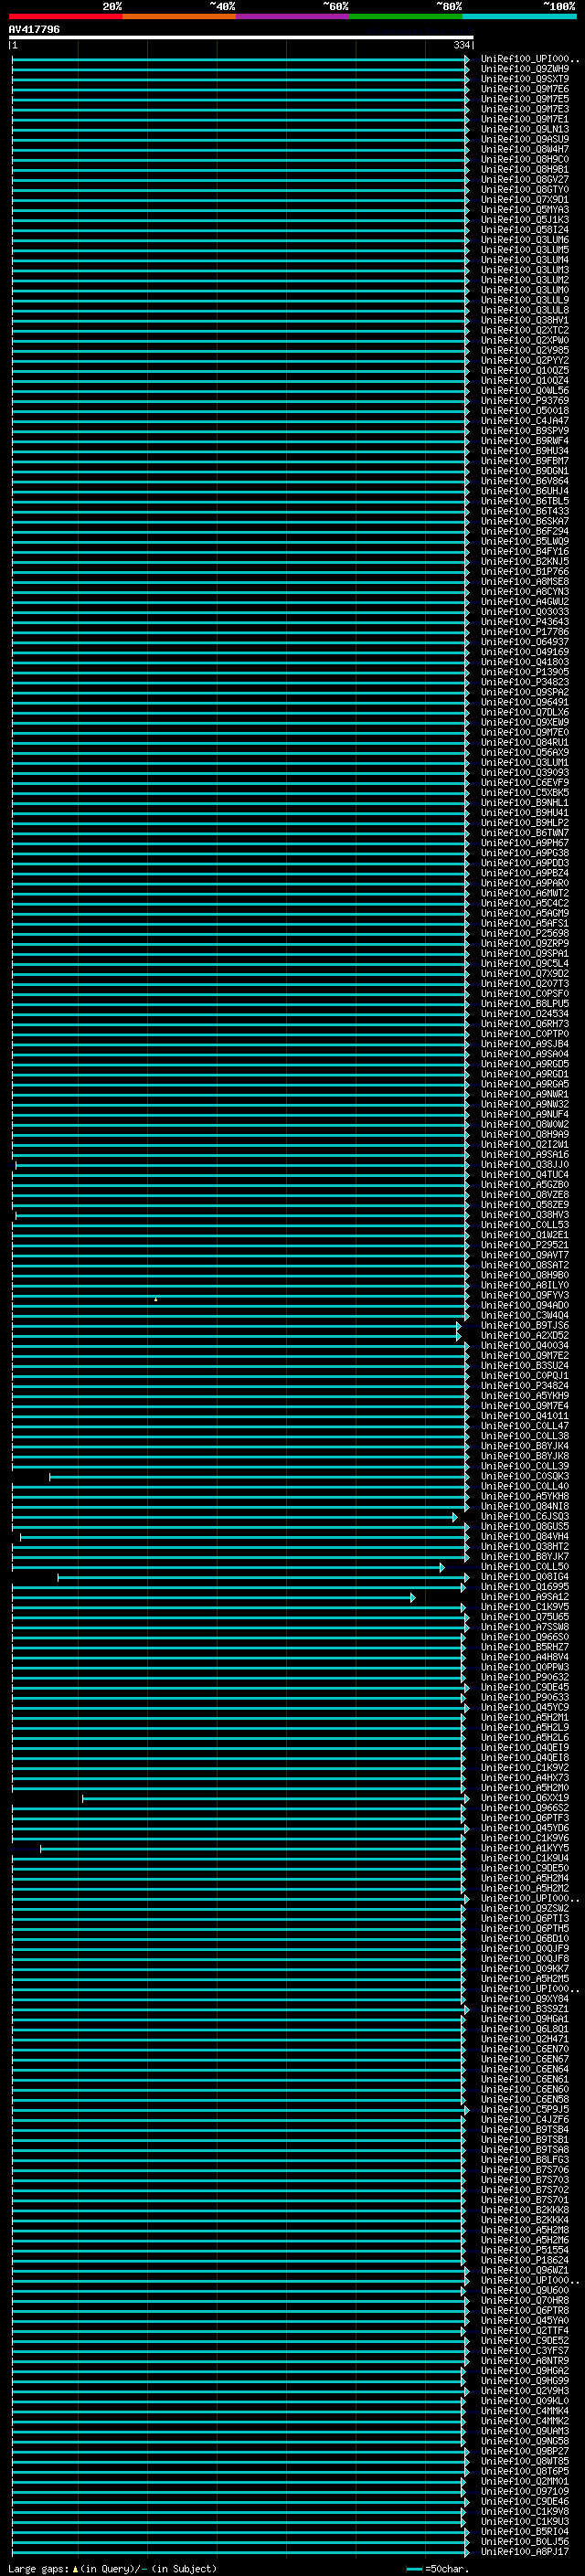Select hit label UniRef100_B6F294
This screenshot has height=2576, width=585.
(525, 531)
